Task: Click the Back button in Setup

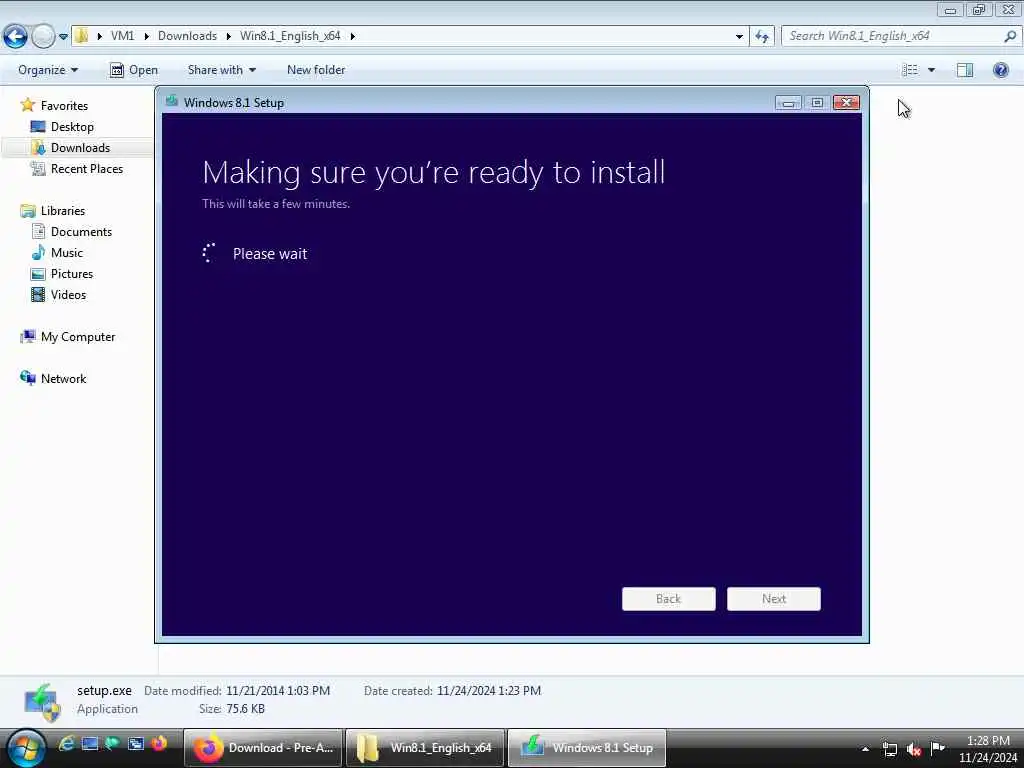Action: coord(669,599)
